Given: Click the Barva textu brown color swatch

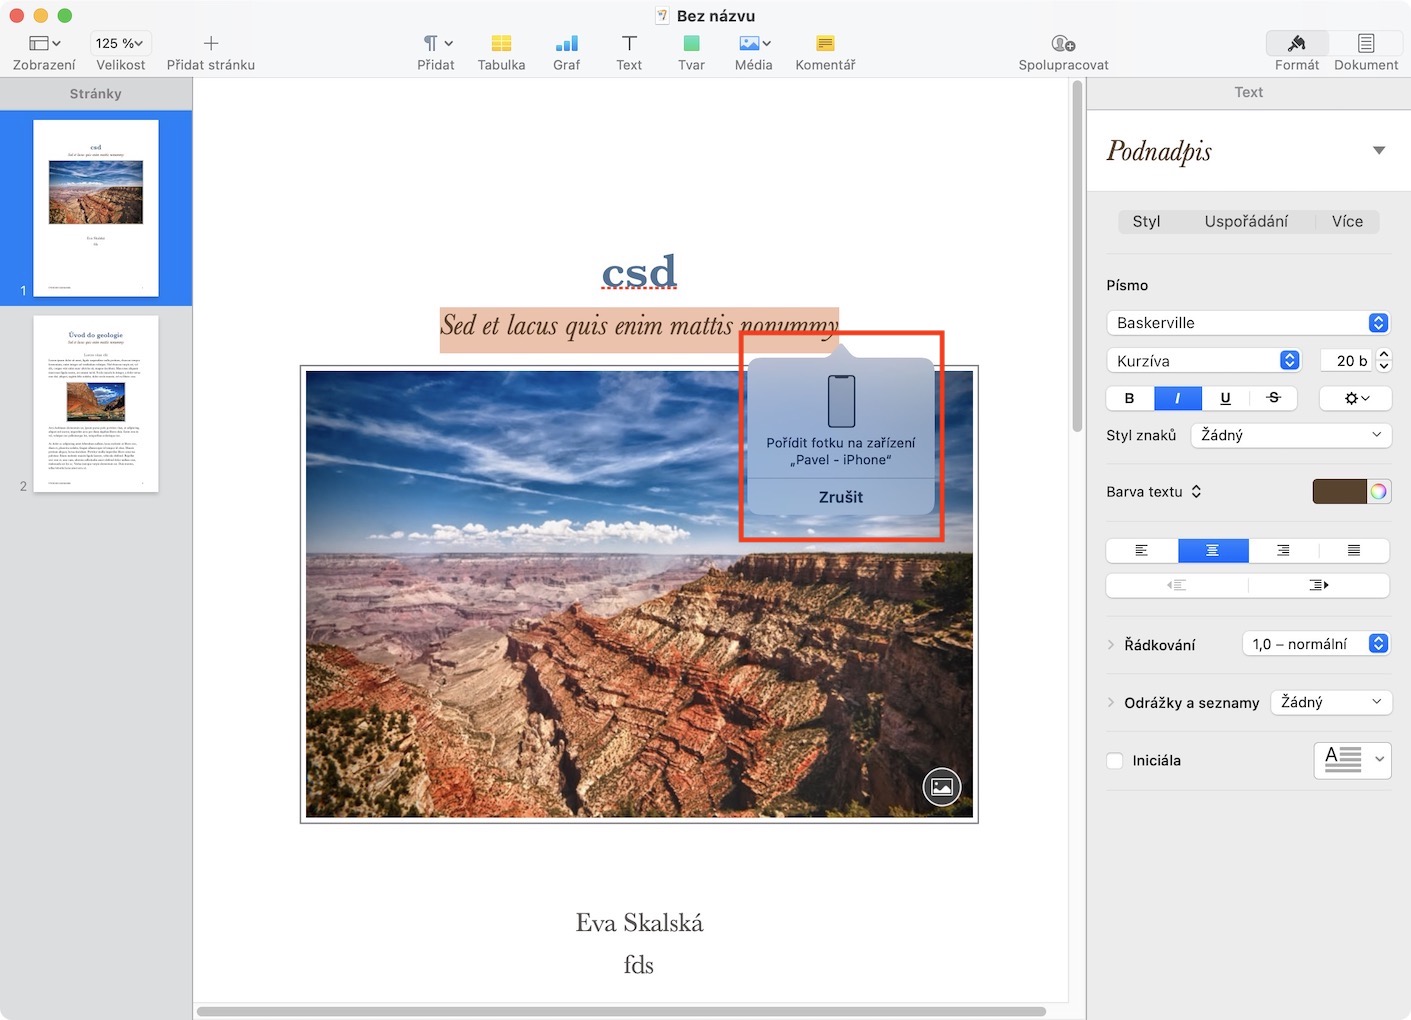Looking at the screenshot, I should point(1339,492).
